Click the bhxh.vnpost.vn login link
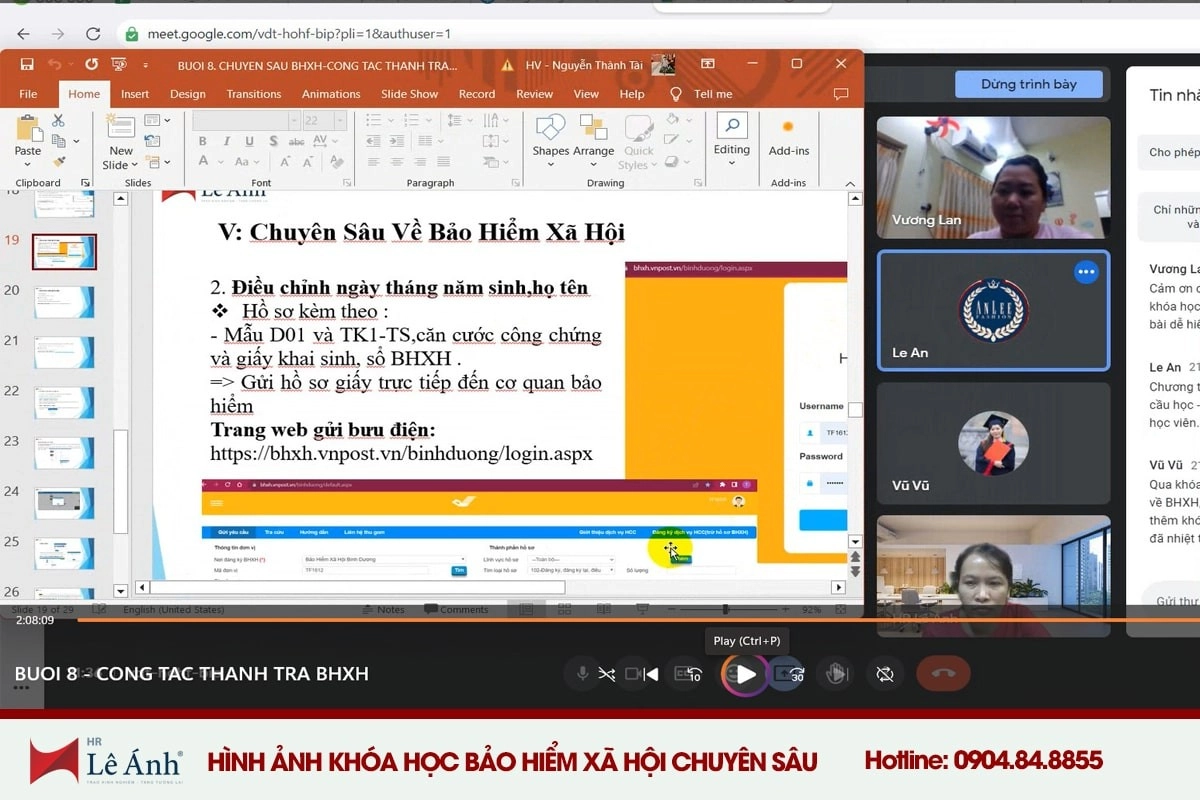 [x=401, y=454]
